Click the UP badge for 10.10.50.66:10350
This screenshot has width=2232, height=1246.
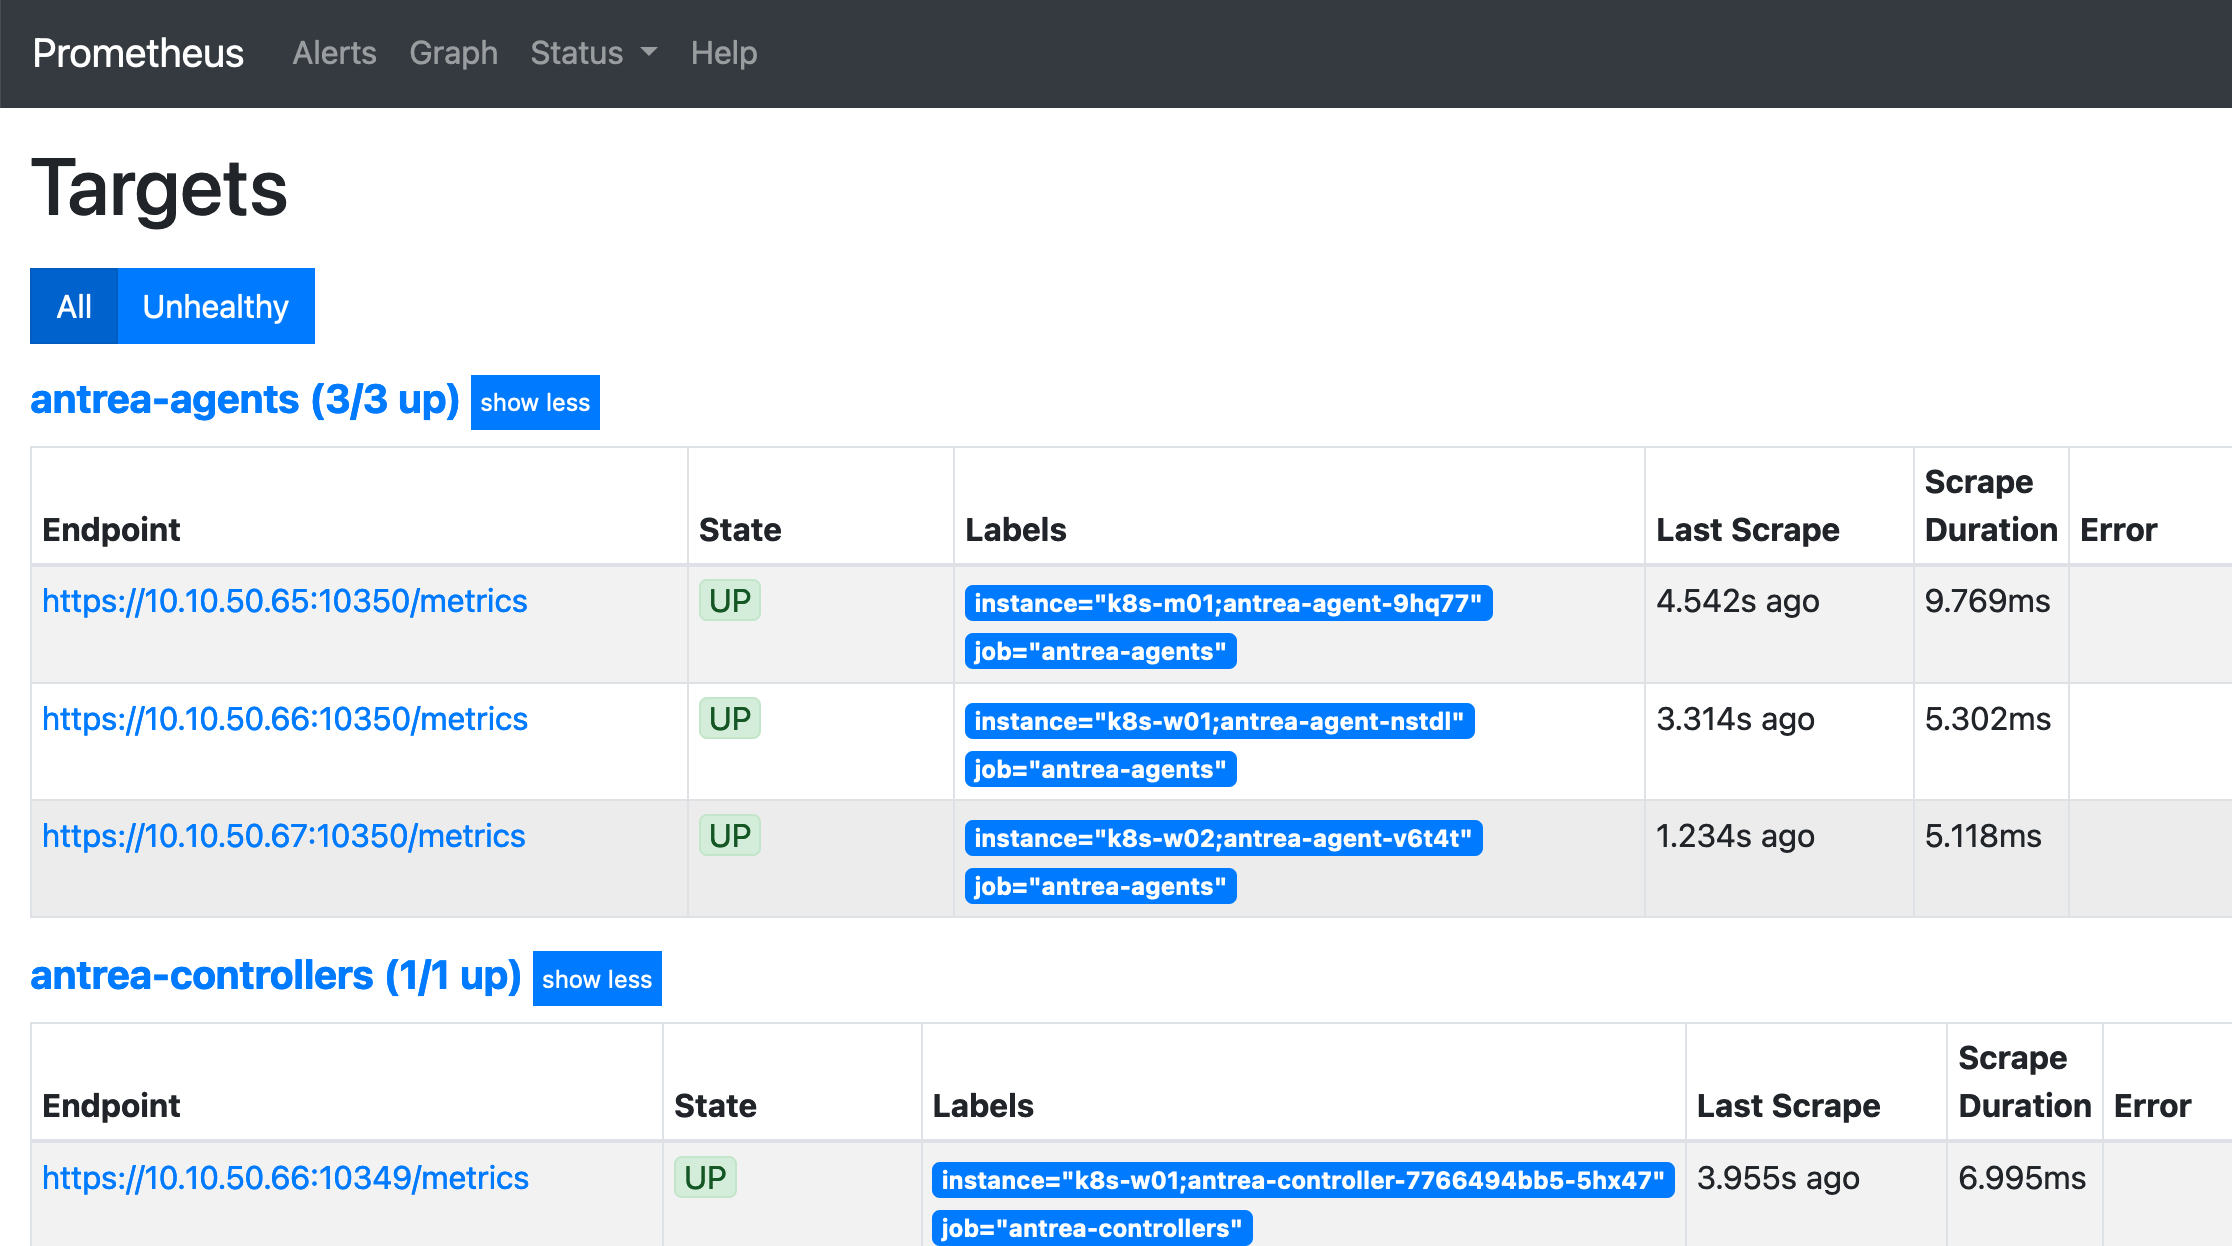click(730, 719)
